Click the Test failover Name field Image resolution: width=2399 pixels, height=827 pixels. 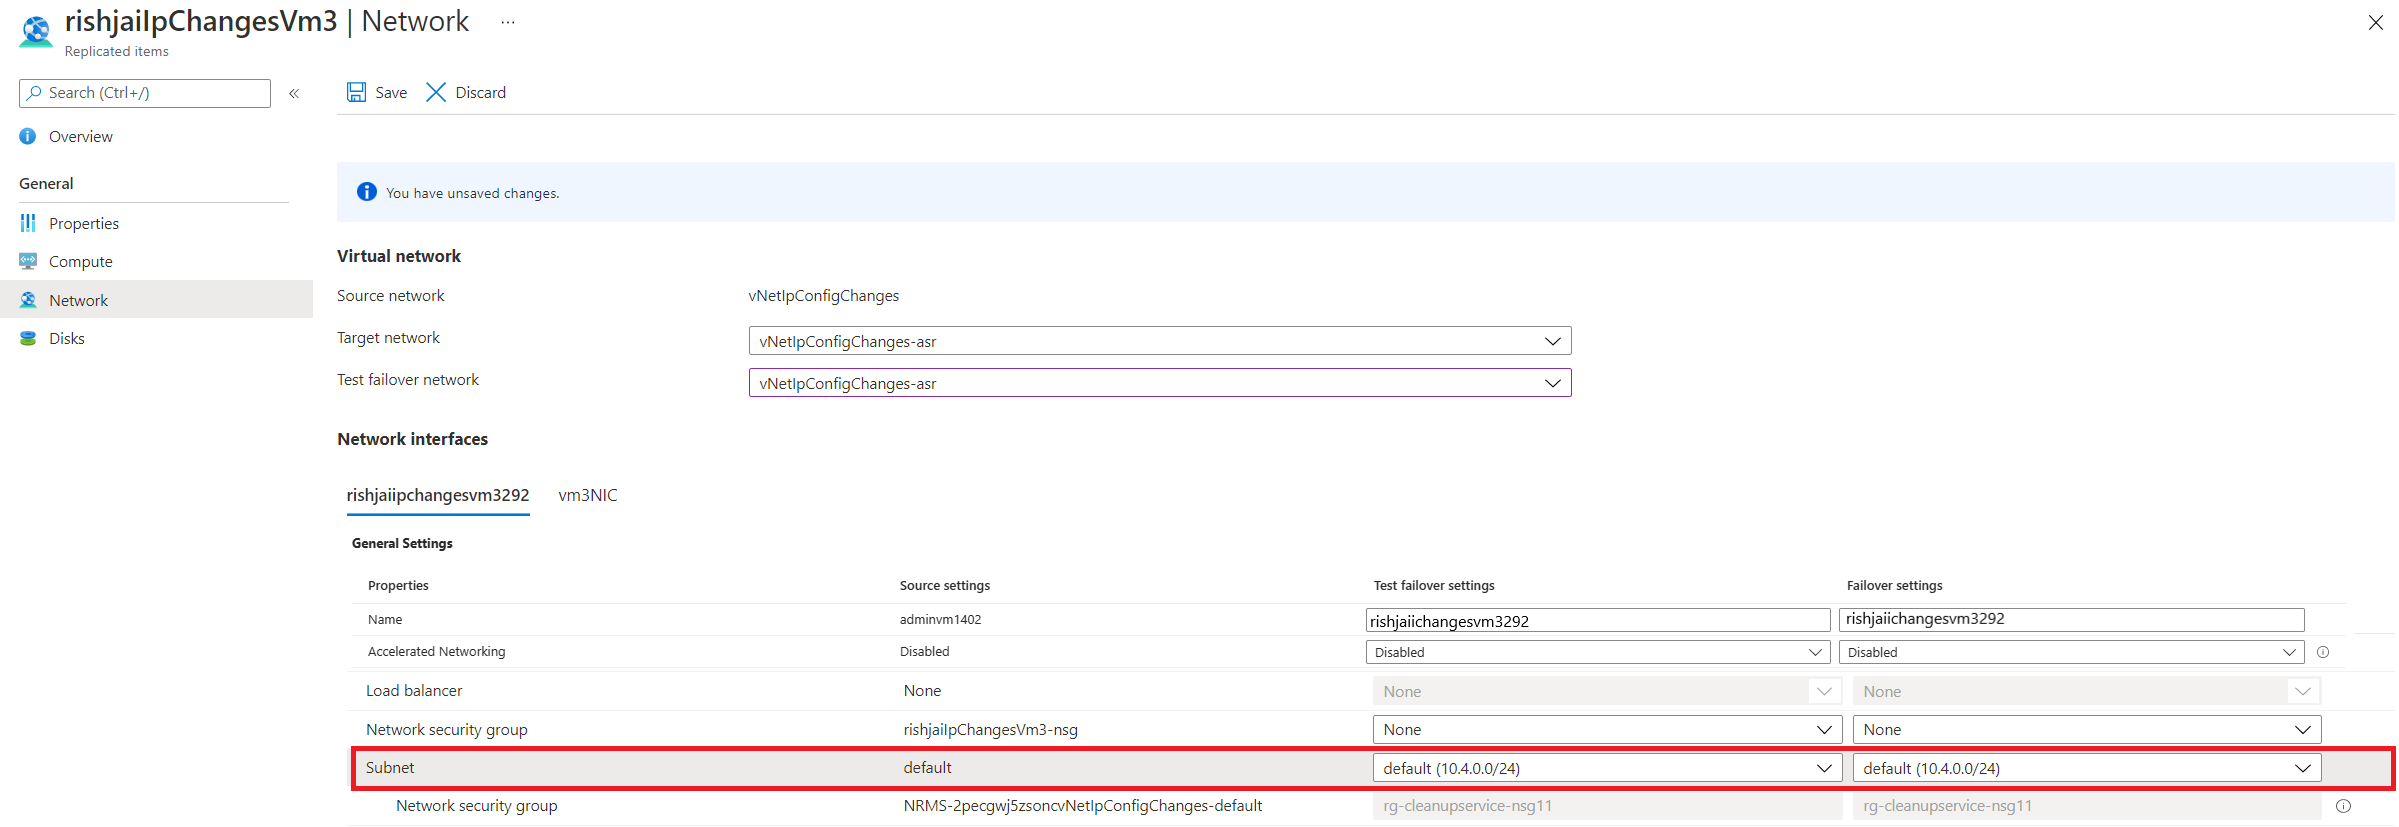click(x=1597, y=621)
